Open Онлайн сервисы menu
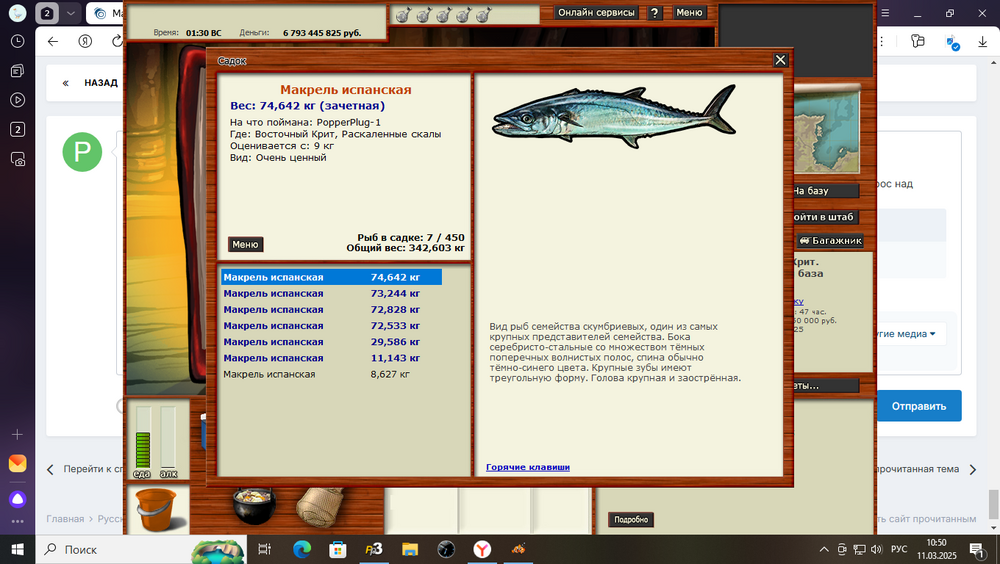The image size is (1000, 564). 596,13
